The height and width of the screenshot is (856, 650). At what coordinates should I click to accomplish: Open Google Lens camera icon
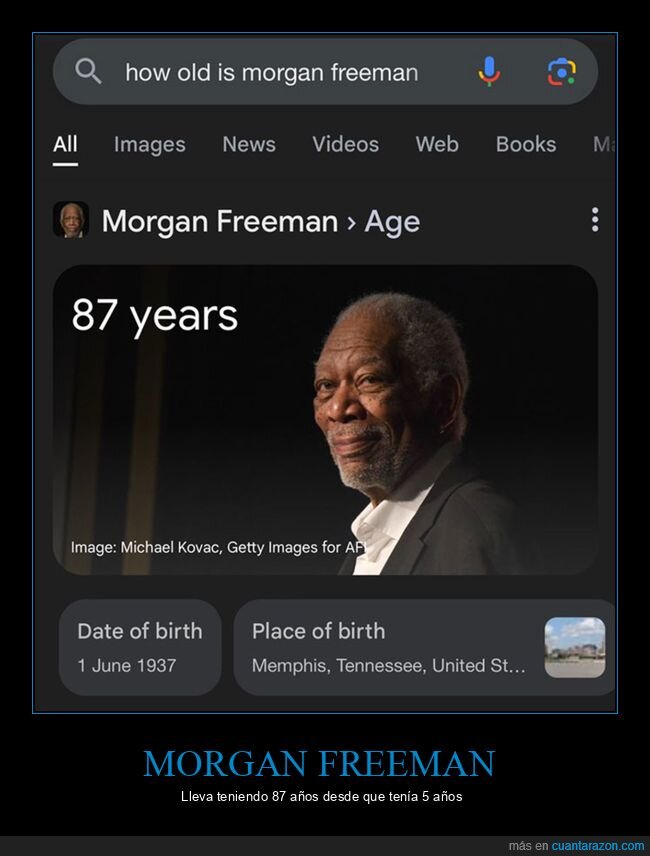point(562,72)
